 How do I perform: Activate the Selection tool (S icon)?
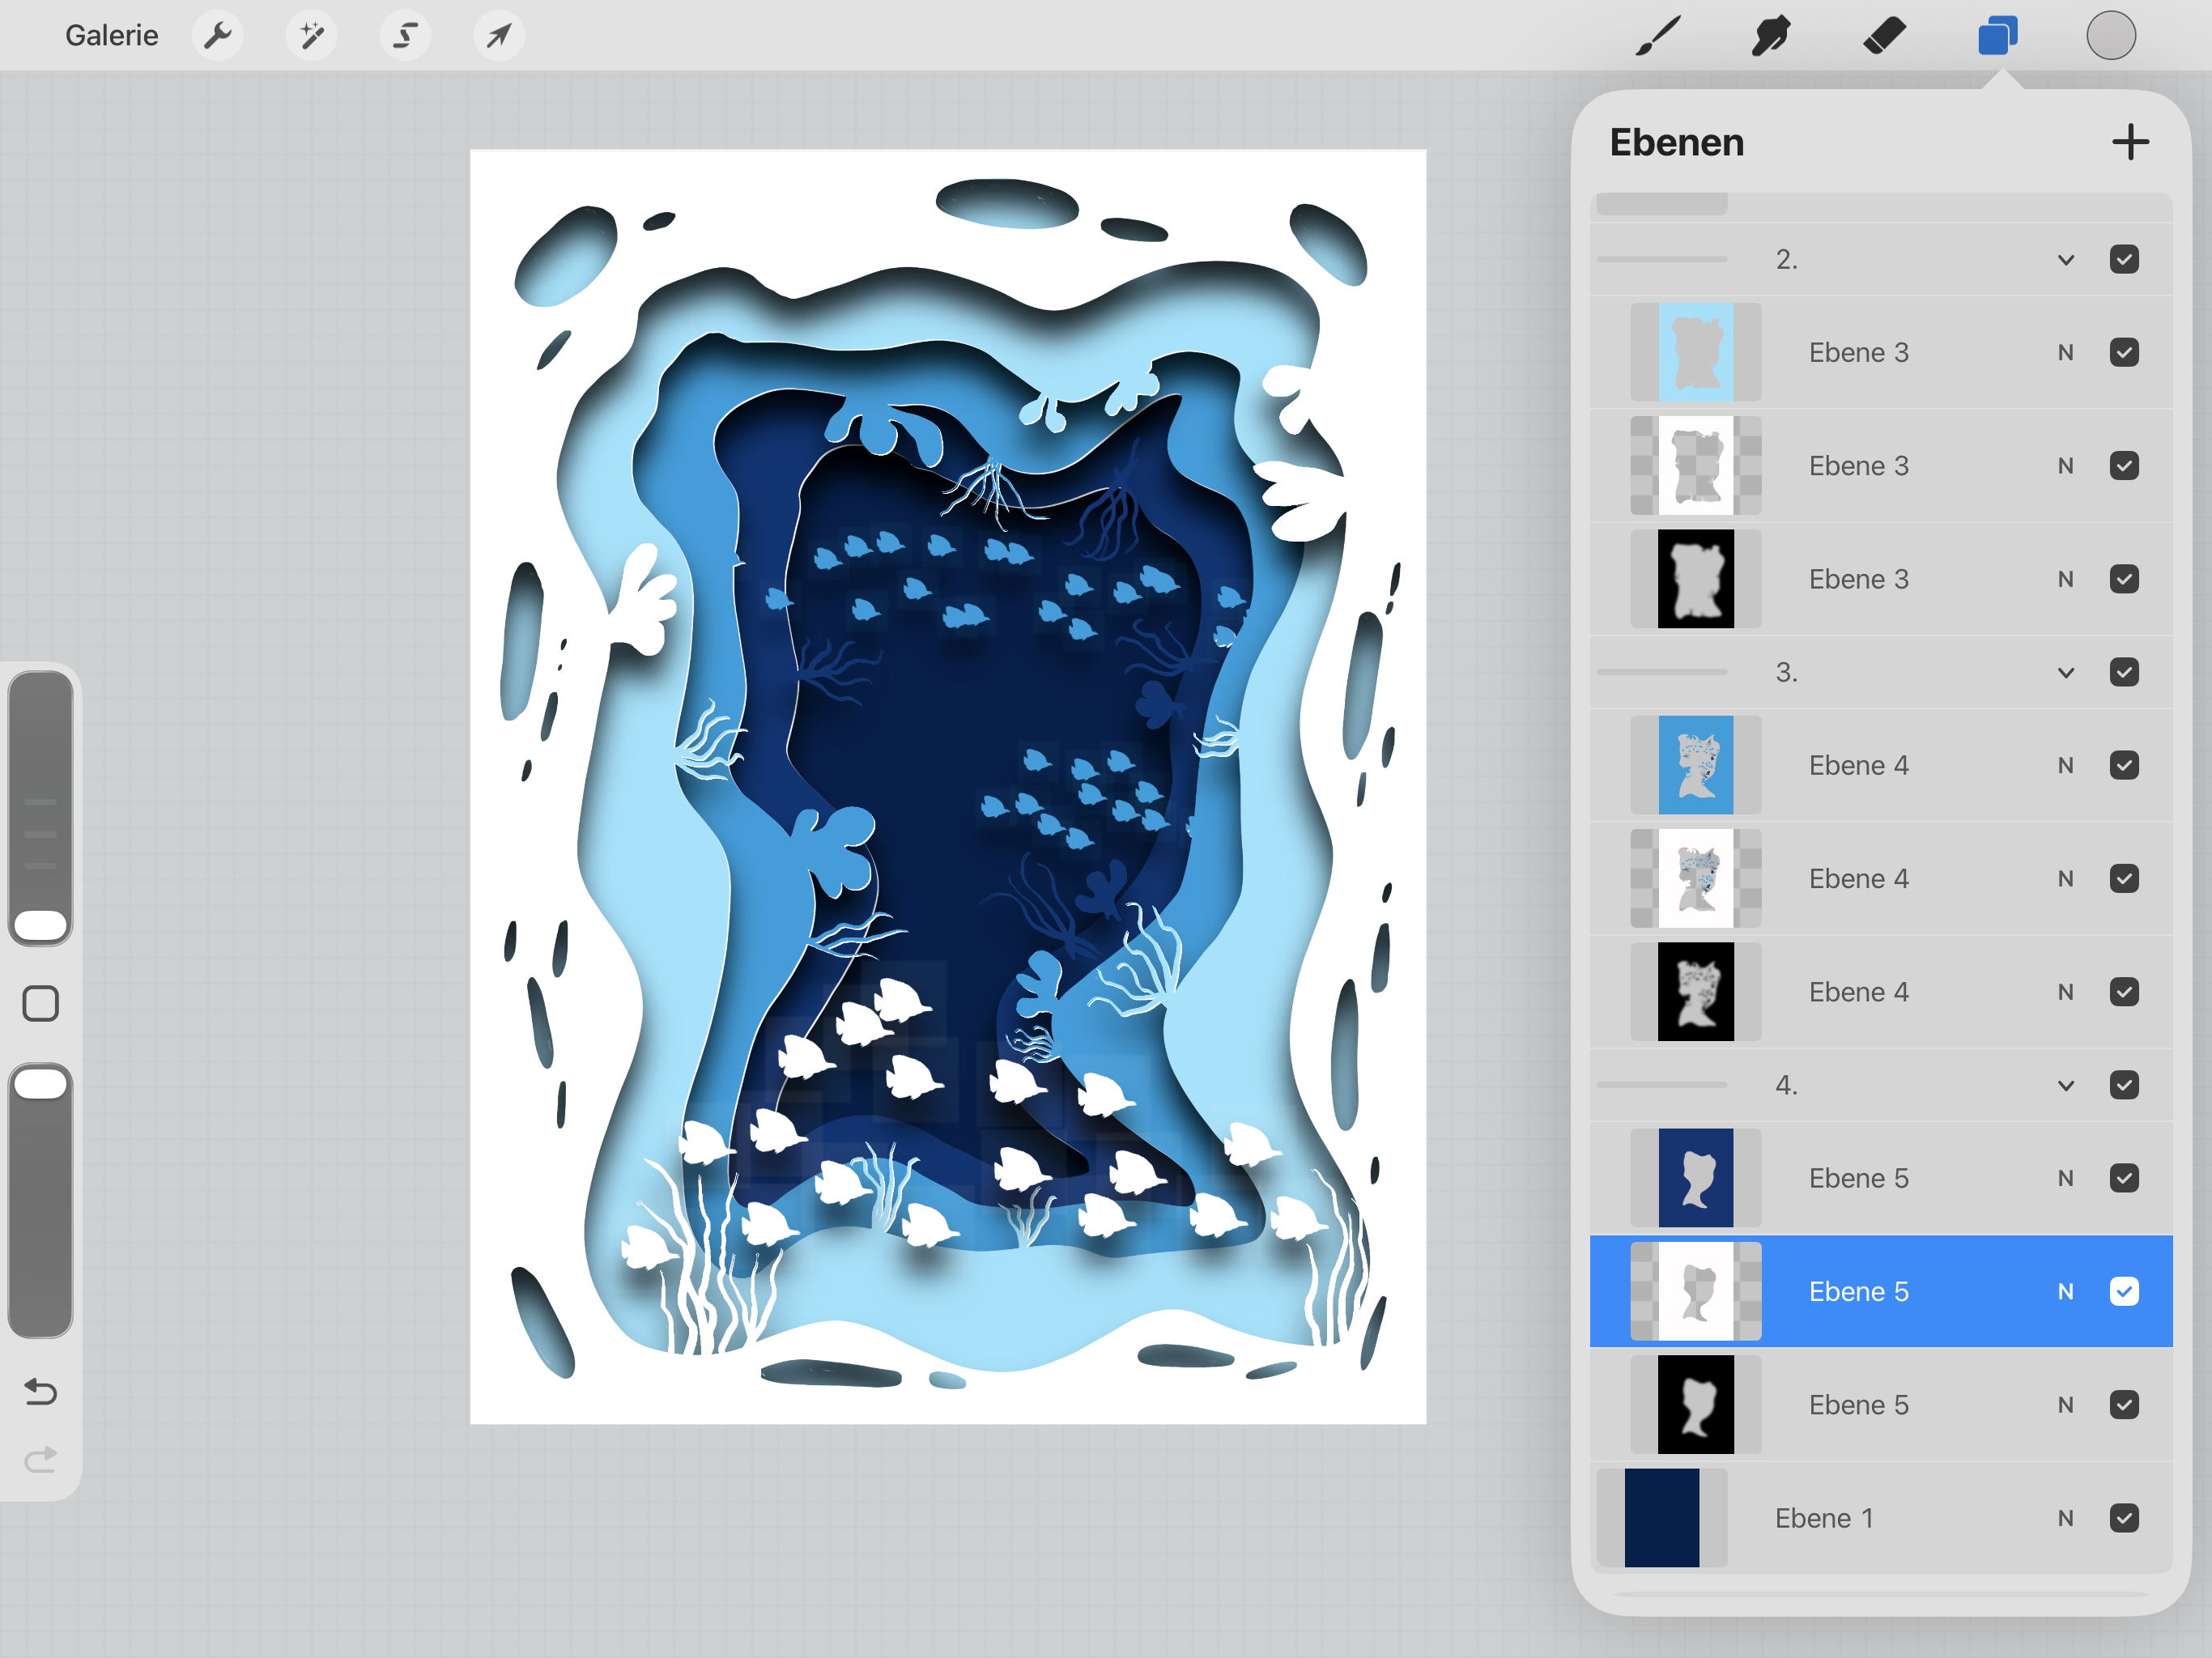click(x=405, y=36)
